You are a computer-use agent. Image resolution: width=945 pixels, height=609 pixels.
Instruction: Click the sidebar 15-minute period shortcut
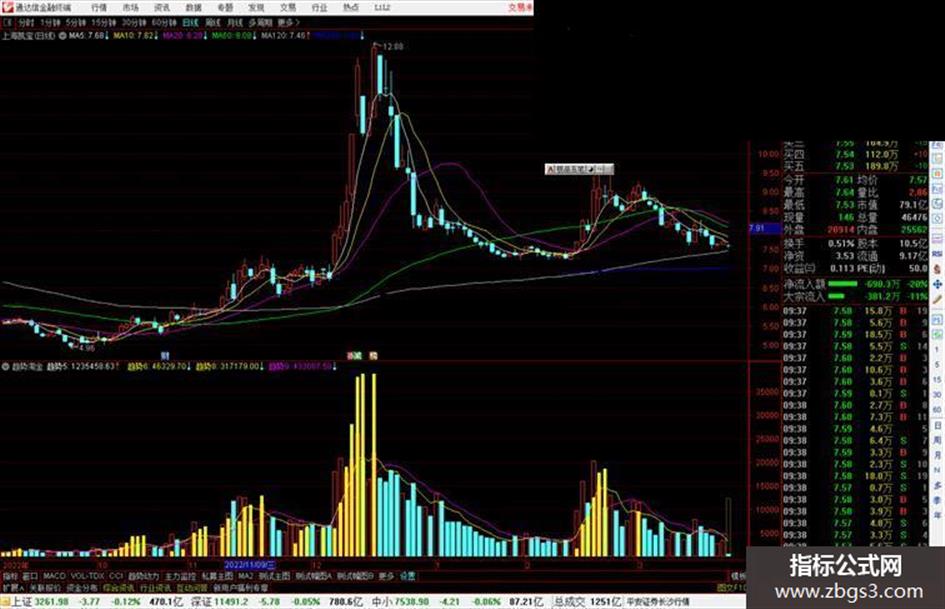pyautogui.click(x=937, y=380)
